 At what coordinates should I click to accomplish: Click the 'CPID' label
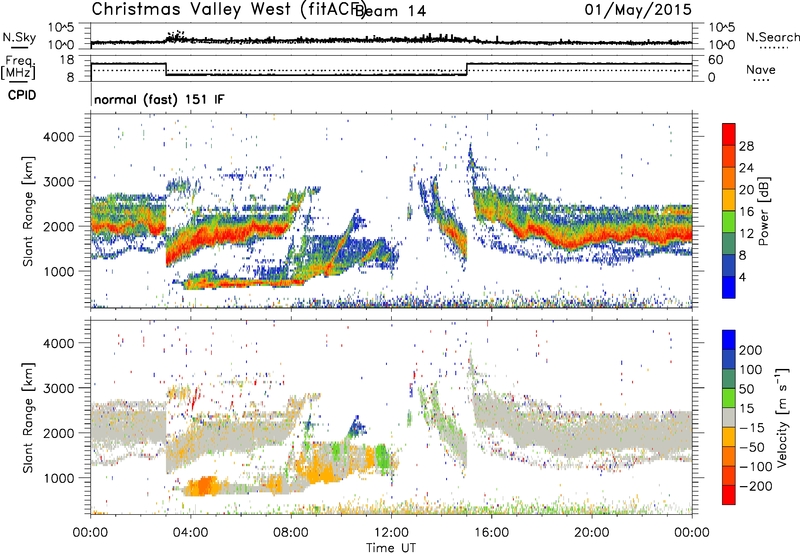(x=22, y=95)
